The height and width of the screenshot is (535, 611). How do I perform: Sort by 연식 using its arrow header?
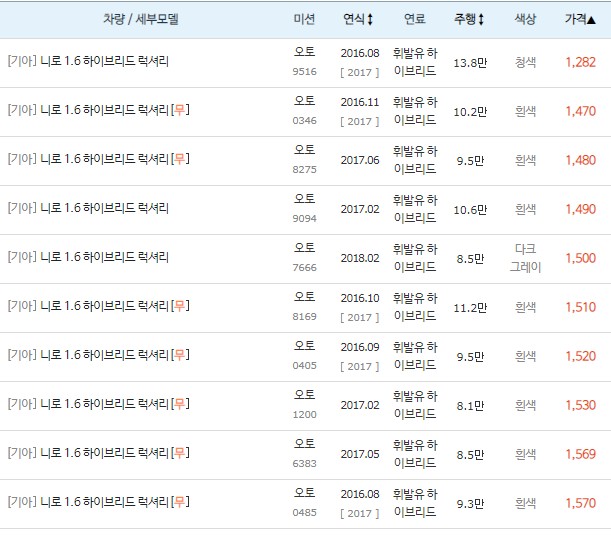[x=358, y=19]
